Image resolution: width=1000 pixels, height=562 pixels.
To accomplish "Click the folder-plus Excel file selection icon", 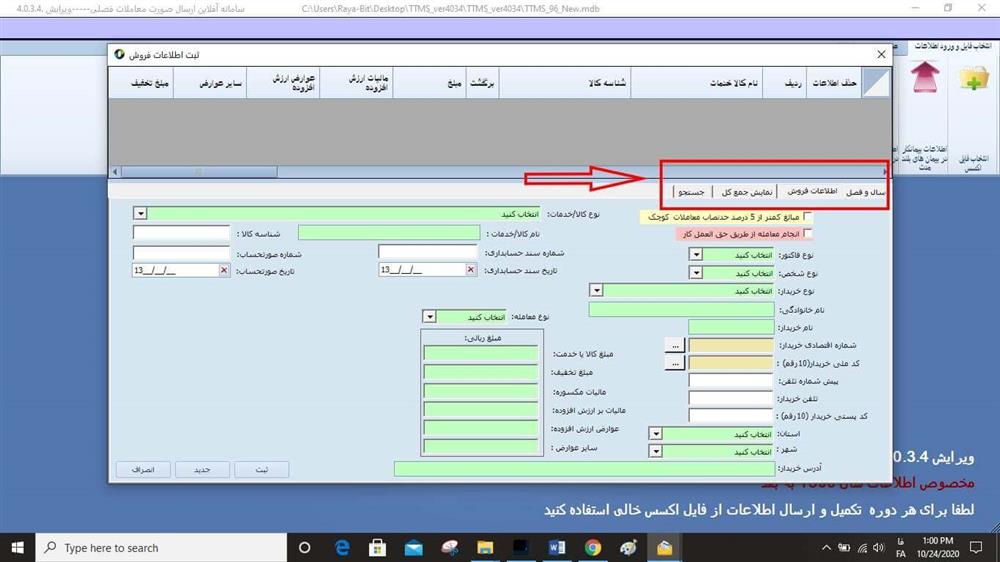I will pyautogui.click(x=974, y=78).
